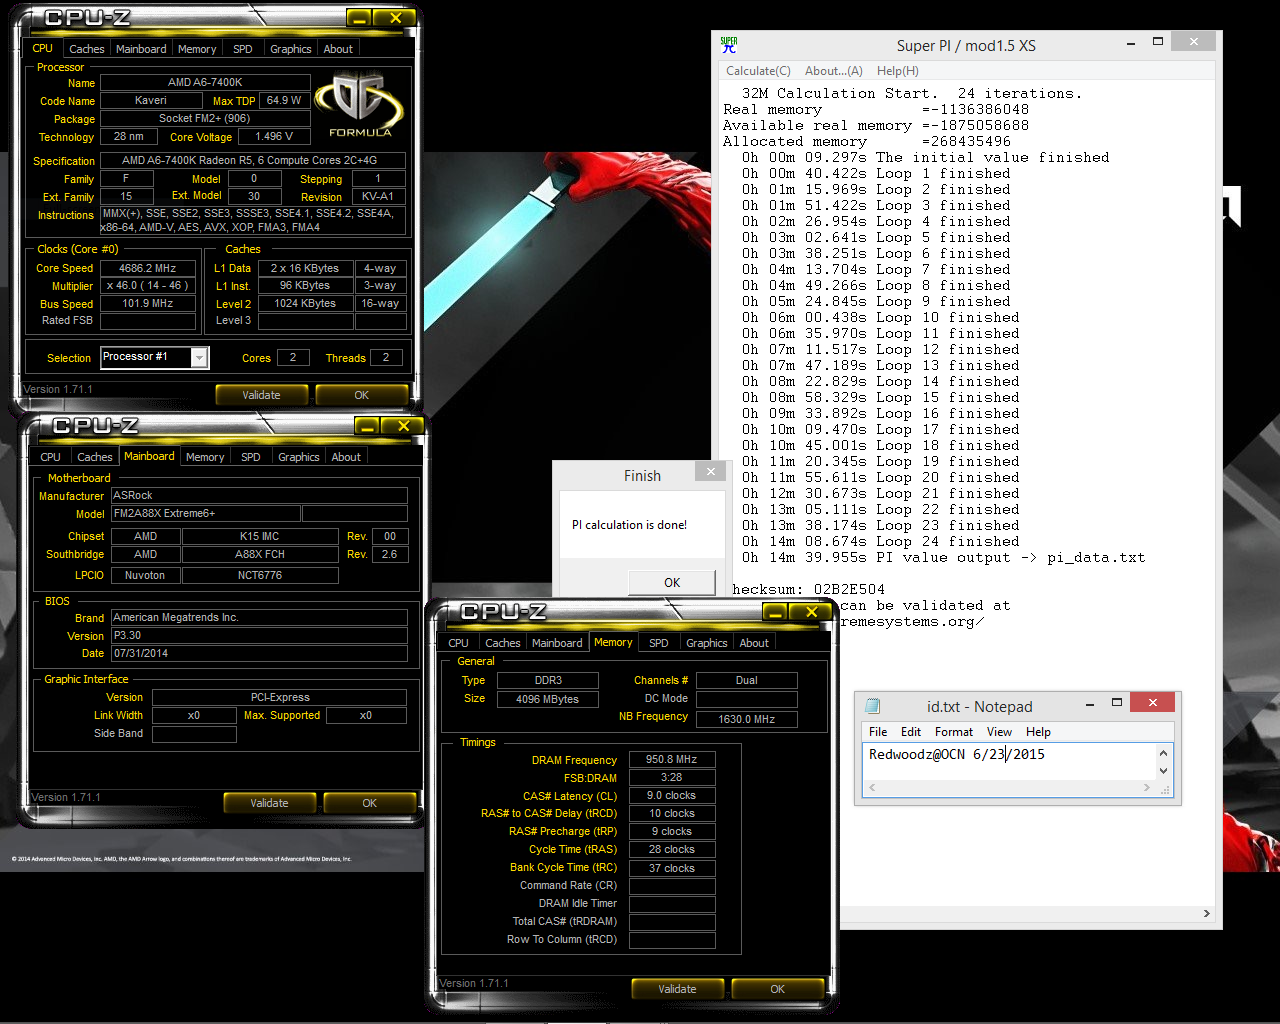
Task: Click the motherboard model FM2A88X Extreme6+
Action: [206, 513]
